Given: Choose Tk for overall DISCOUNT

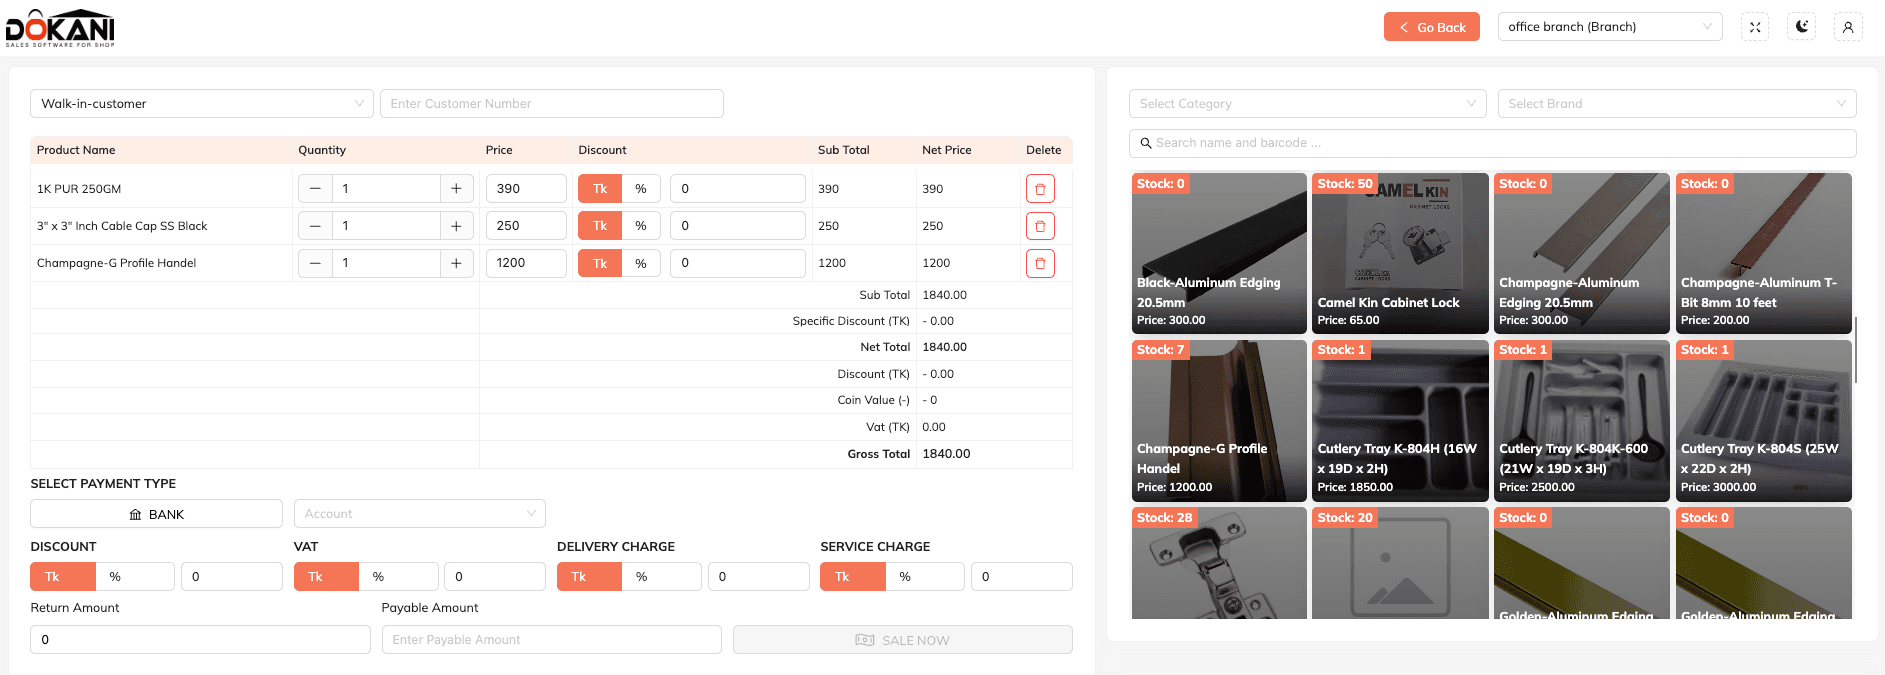Looking at the screenshot, I should tap(63, 577).
